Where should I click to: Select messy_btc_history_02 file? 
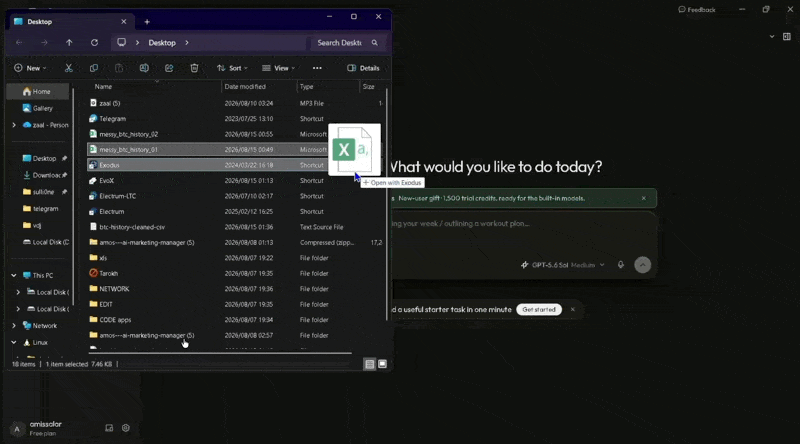(x=129, y=134)
